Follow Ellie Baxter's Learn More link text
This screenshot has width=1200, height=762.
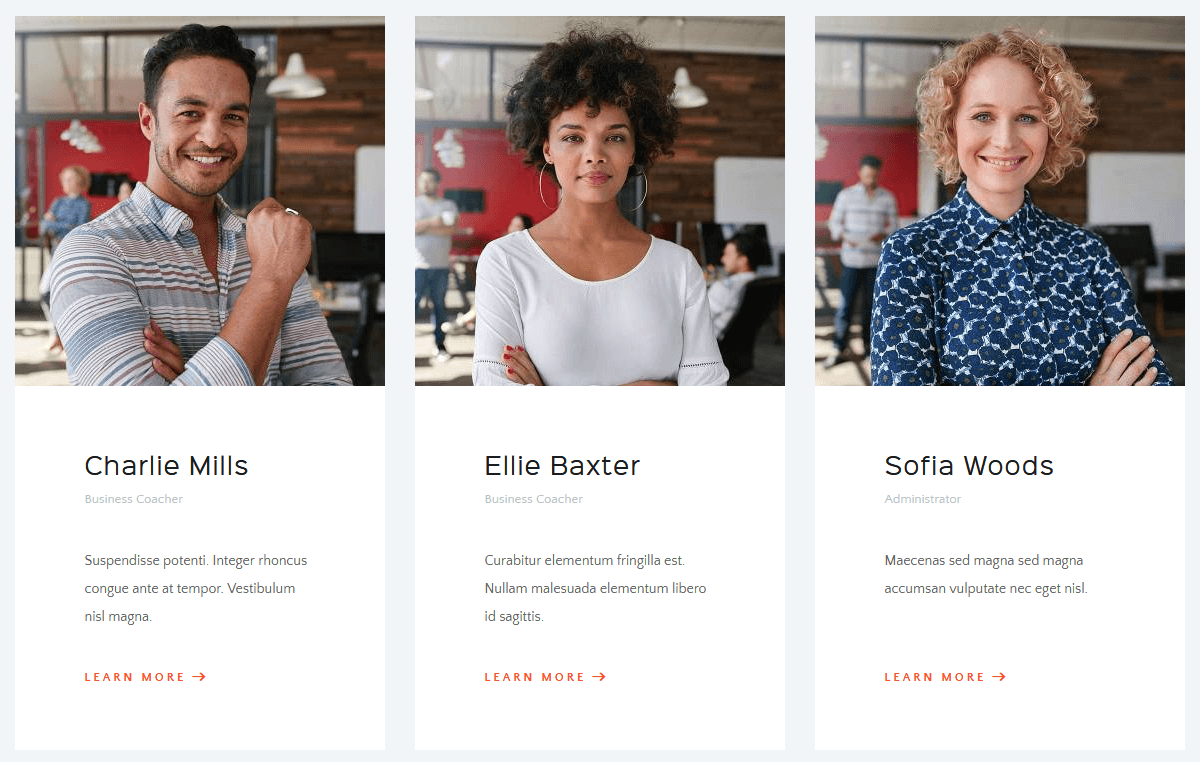(x=535, y=677)
